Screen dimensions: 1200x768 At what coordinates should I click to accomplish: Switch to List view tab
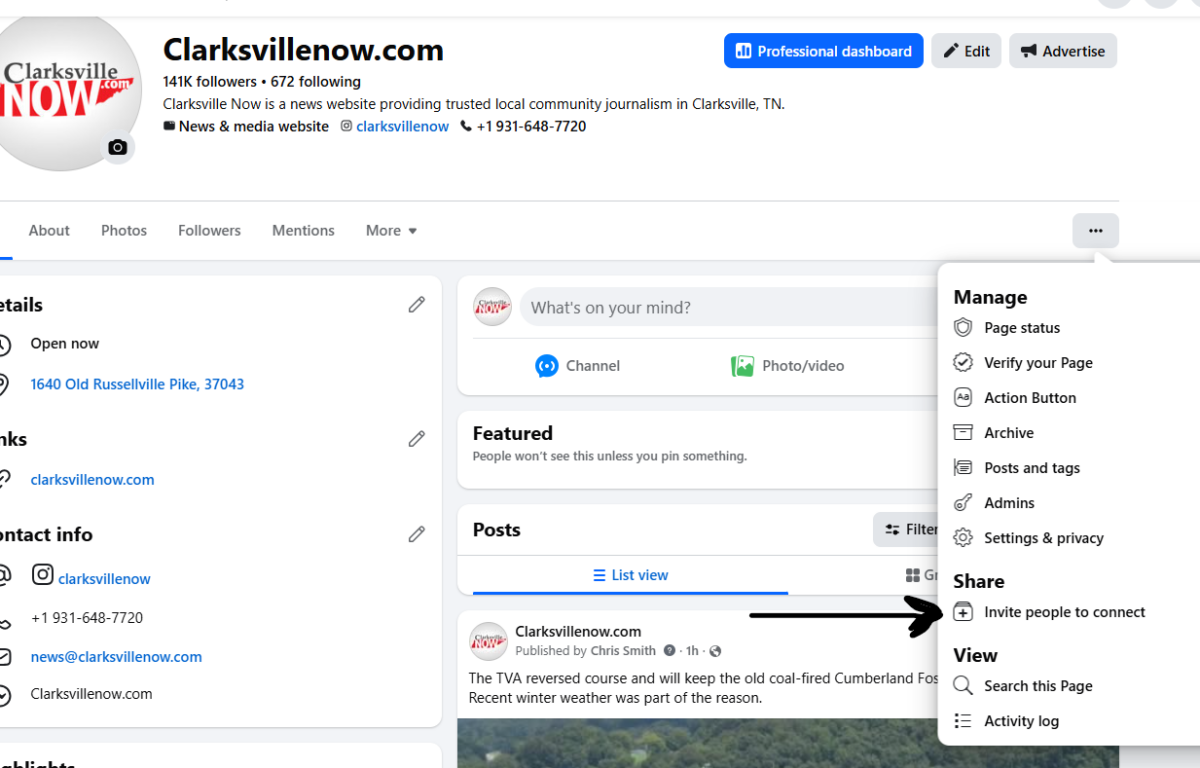tap(630, 575)
